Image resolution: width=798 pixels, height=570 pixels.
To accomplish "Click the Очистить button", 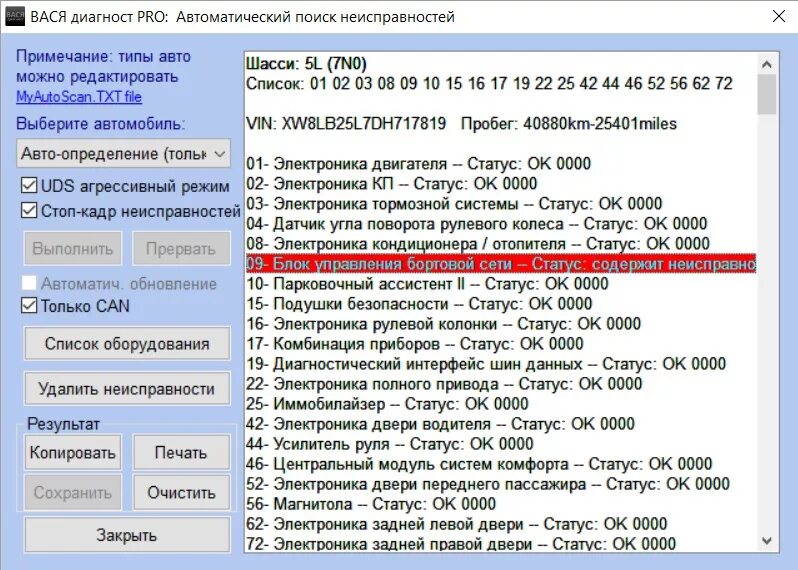I will [x=181, y=492].
